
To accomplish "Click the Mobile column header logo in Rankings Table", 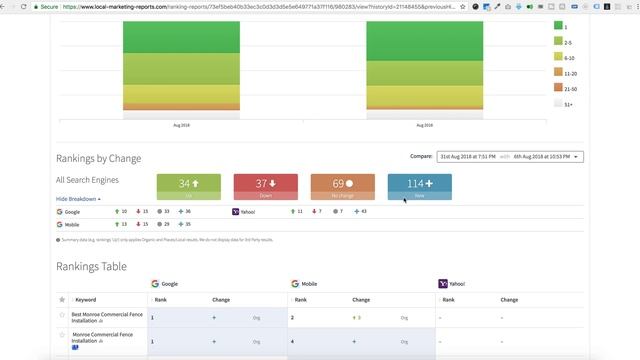I will (295, 284).
